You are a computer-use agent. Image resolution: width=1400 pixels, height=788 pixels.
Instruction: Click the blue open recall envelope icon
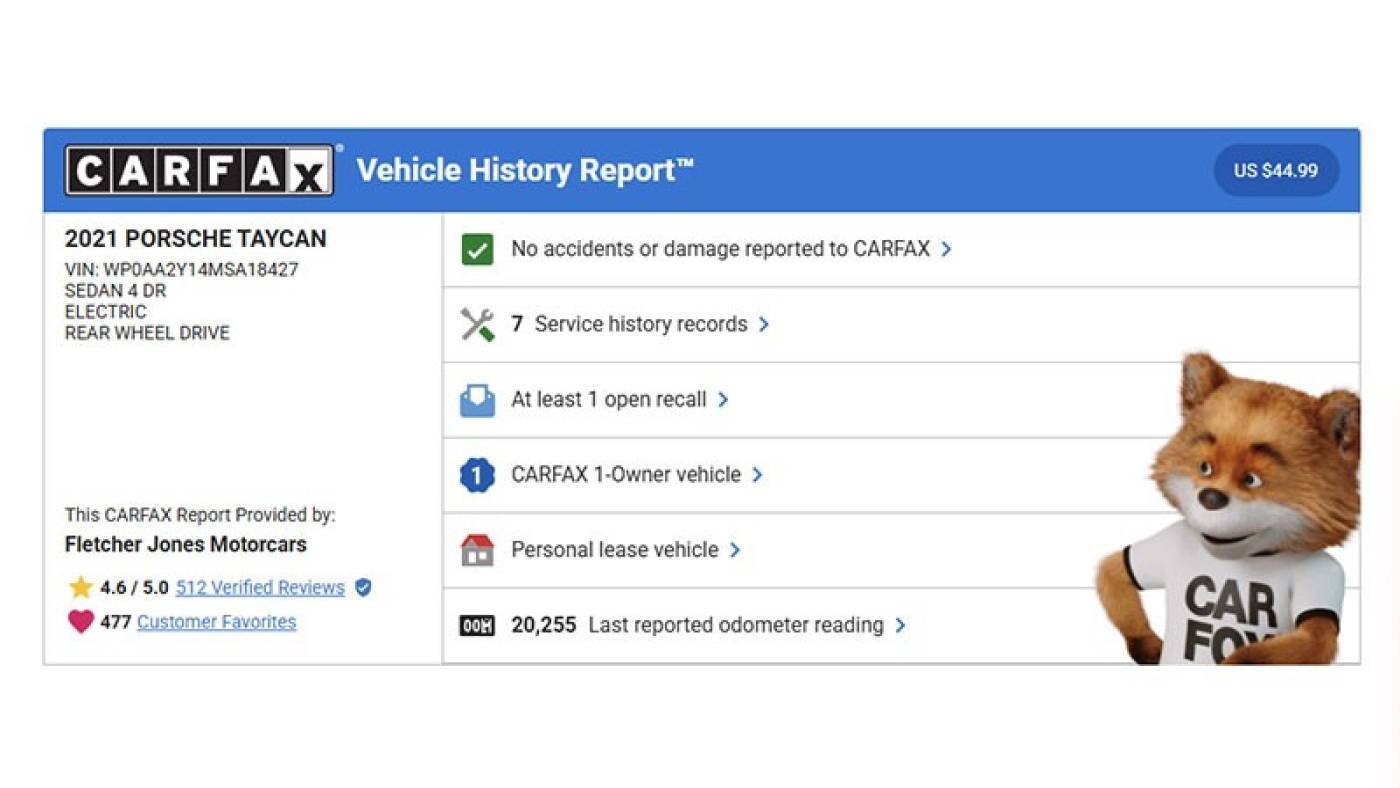coord(477,400)
